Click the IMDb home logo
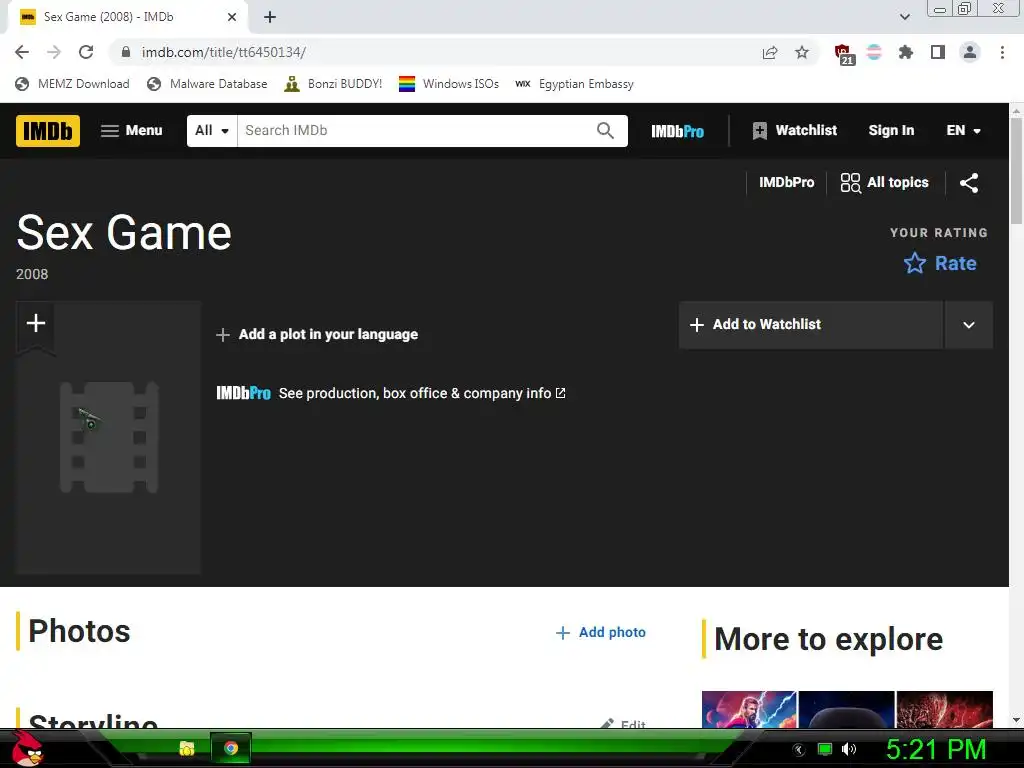This screenshot has height=768, width=1024. 48,131
